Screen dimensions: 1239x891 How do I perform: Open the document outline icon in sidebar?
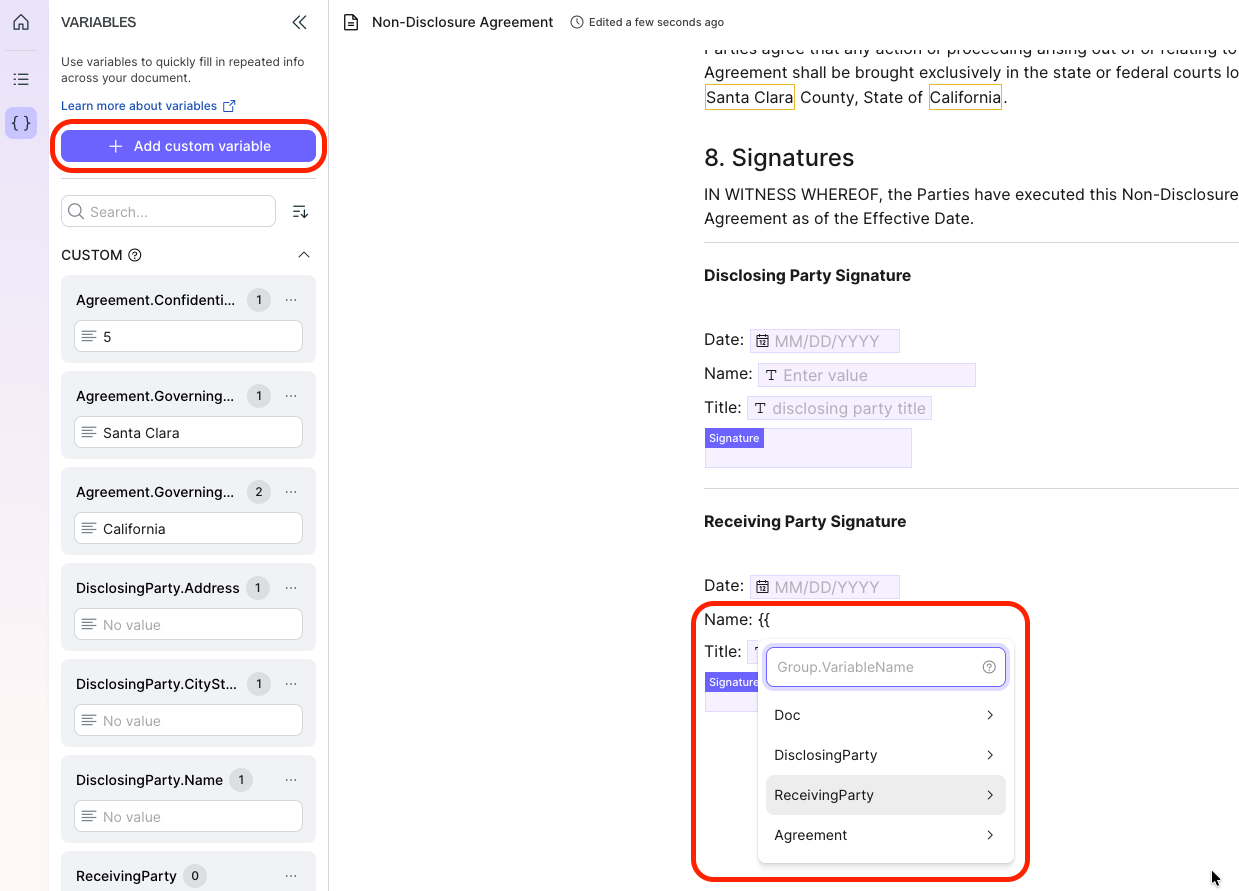click(x=20, y=78)
